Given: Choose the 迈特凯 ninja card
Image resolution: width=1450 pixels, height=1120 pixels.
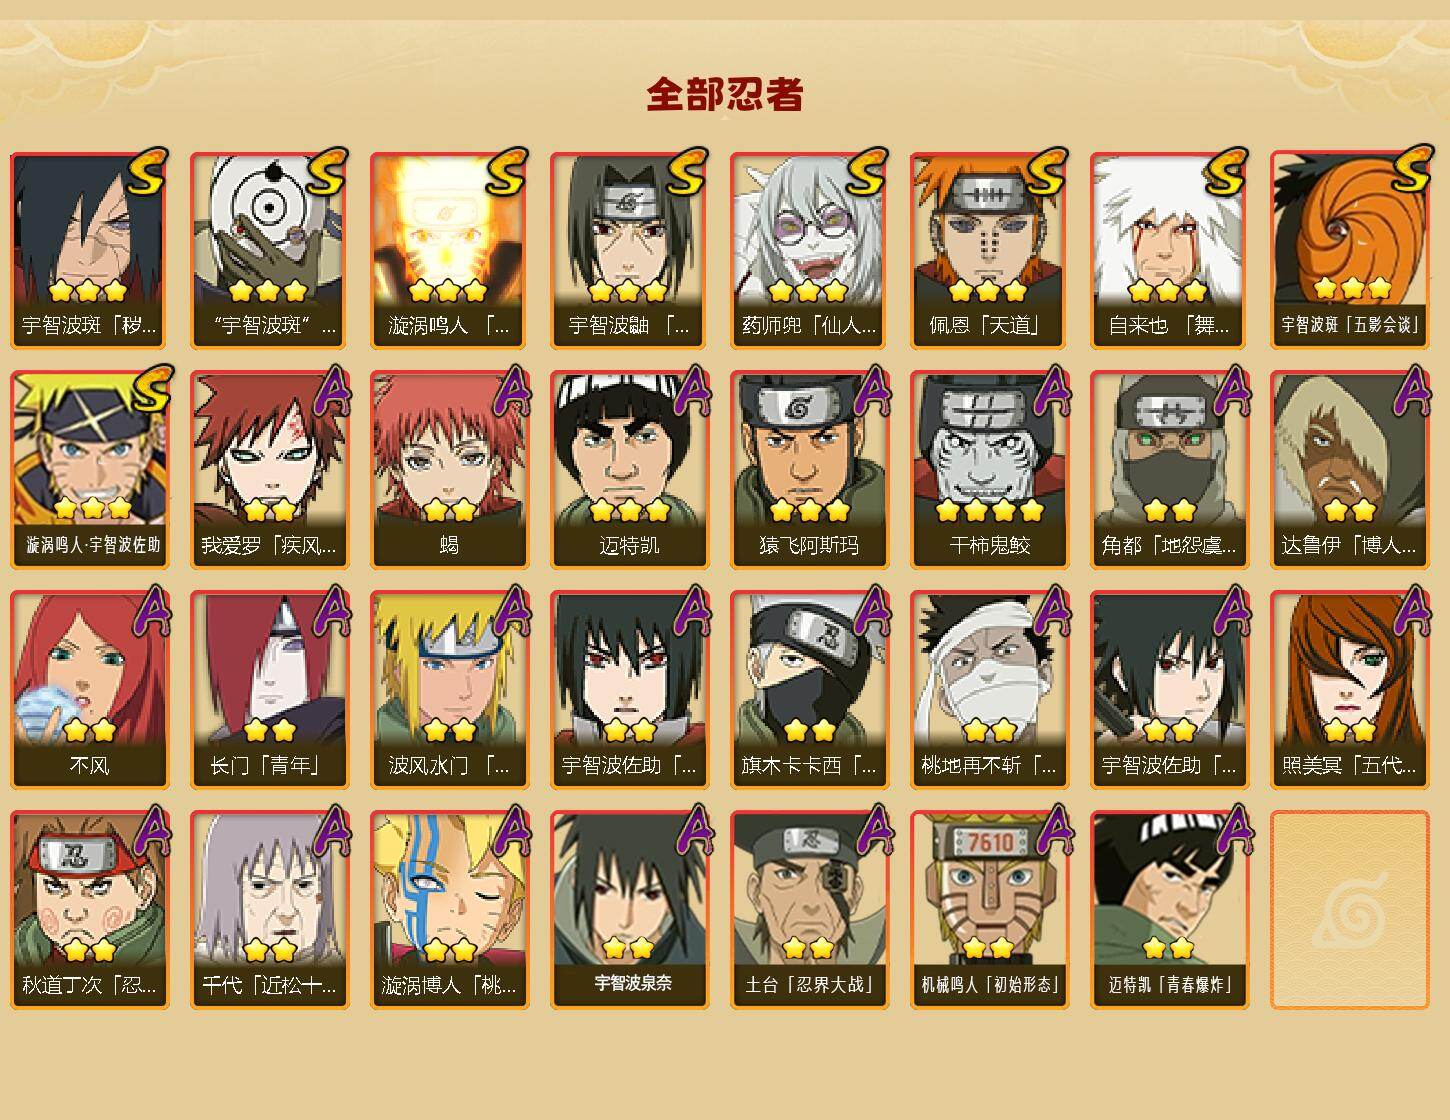Looking at the screenshot, I should pyautogui.click(x=629, y=470).
